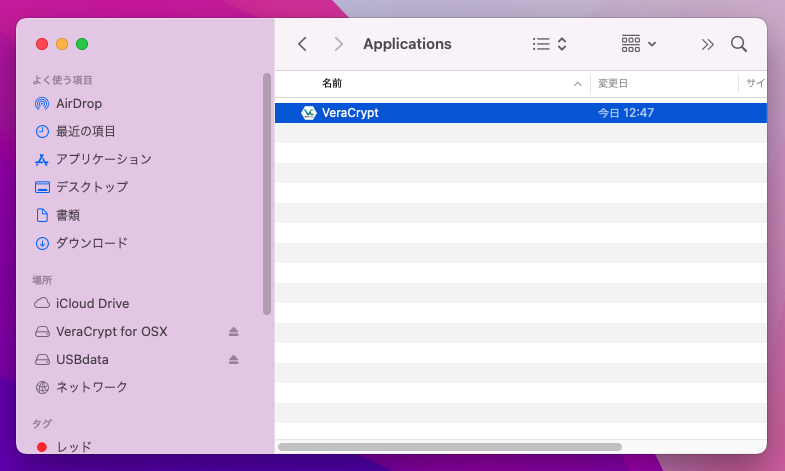
Task: Click the VeraCrypt application icon
Action: 309,113
